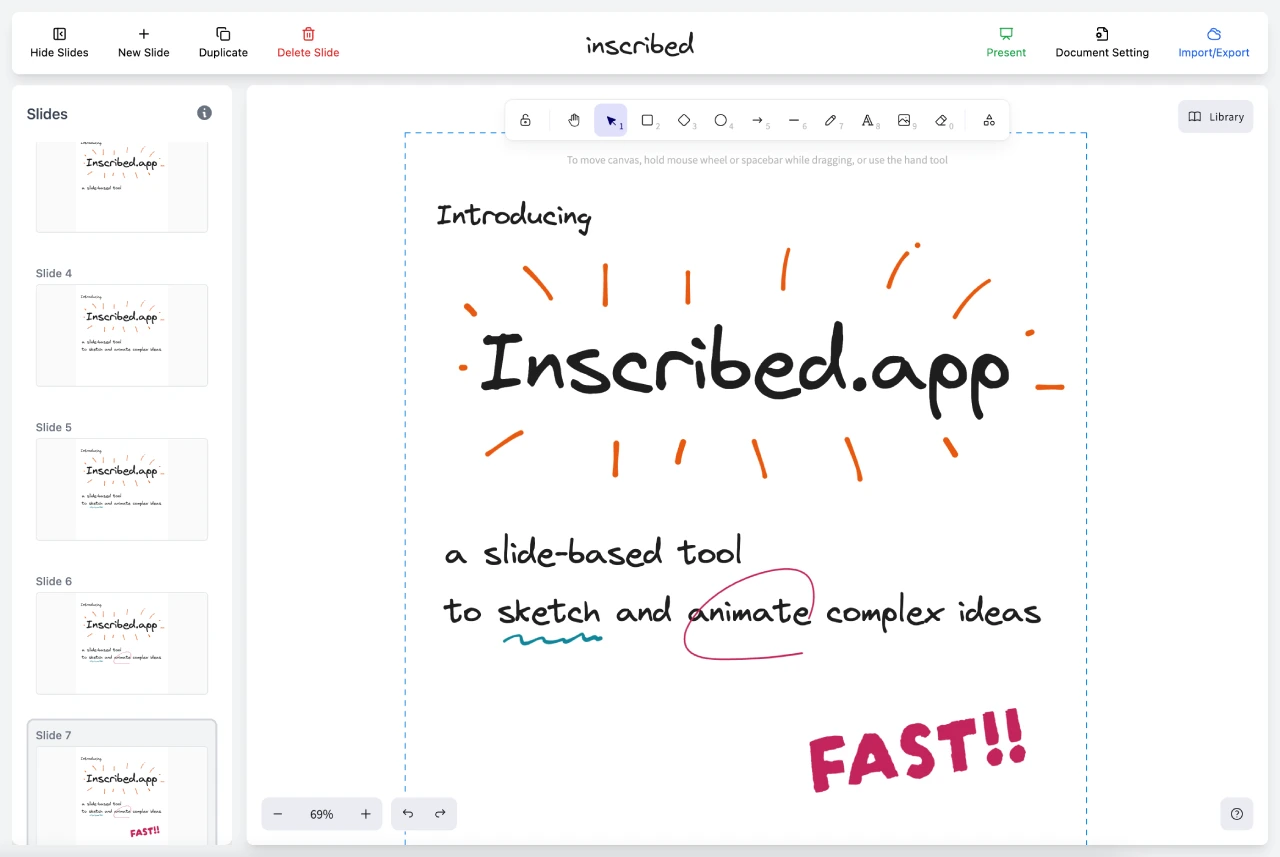This screenshot has width=1280, height=857.
Task: Open Document Setting
Action: pyautogui.click(x=1102, y=43)
